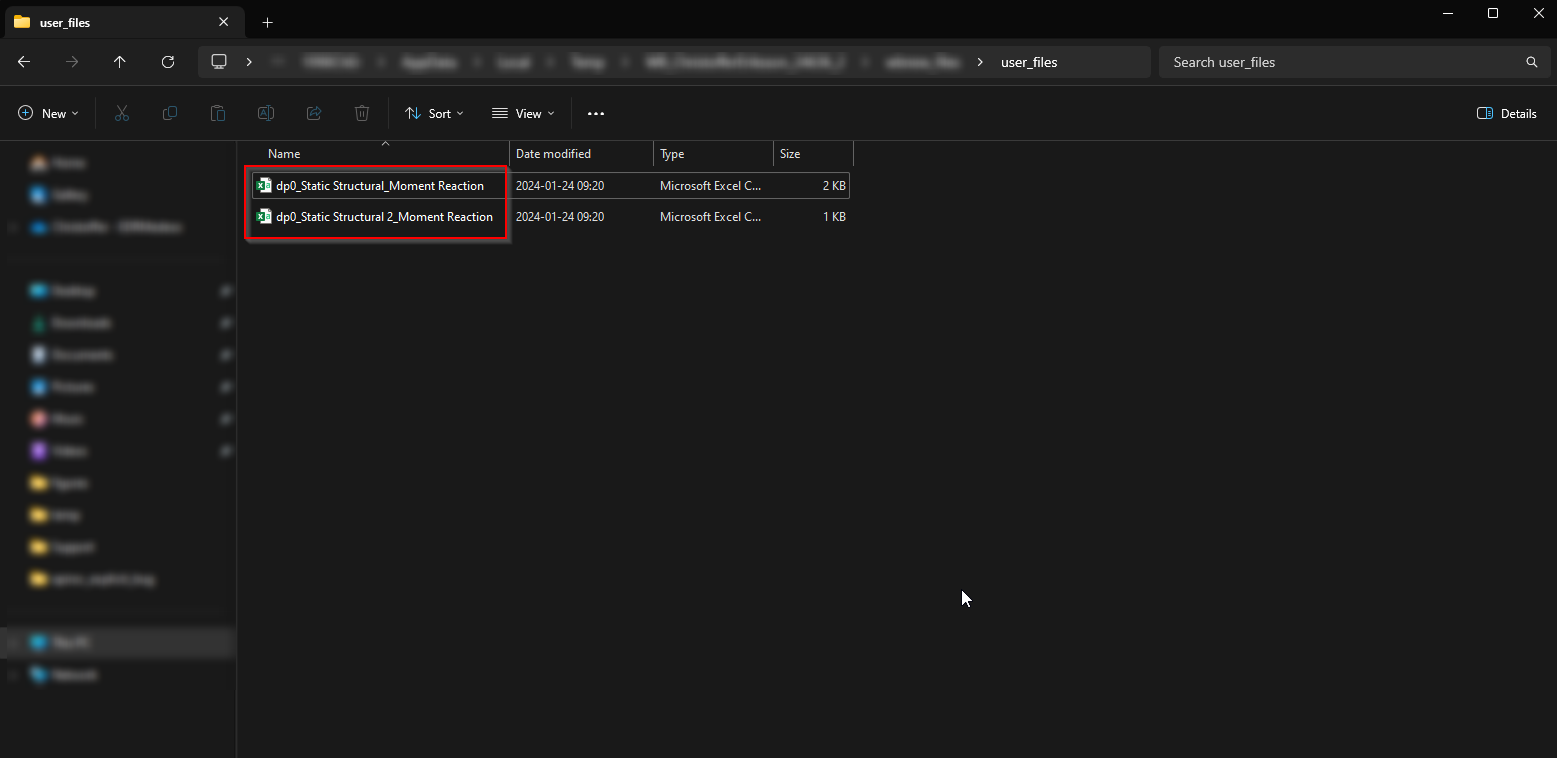The width and height of the screenshot is (1557, 758).
Task: Open the View layout dropdown
Action: coord(523,114)
